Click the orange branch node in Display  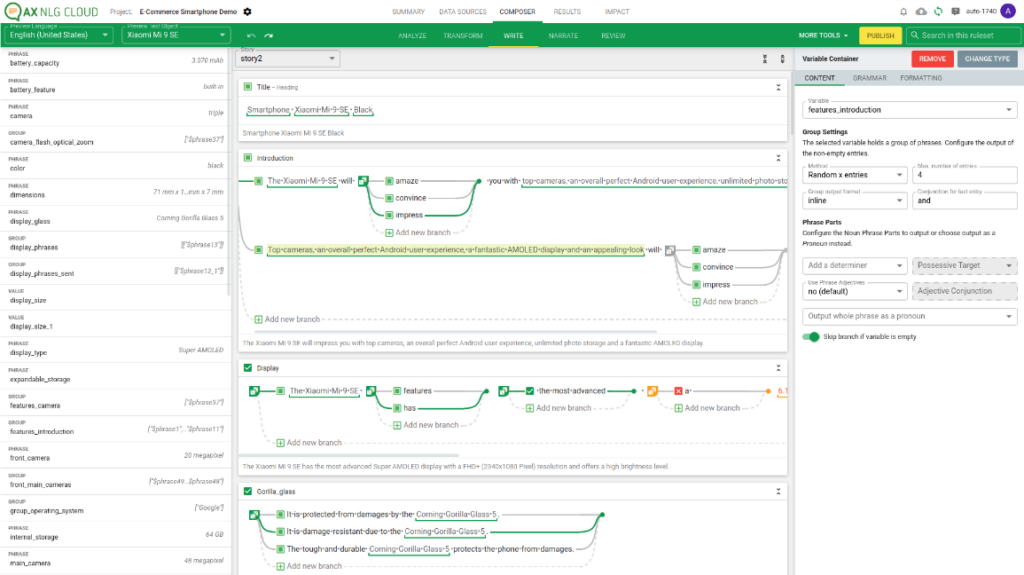(652, 391)
